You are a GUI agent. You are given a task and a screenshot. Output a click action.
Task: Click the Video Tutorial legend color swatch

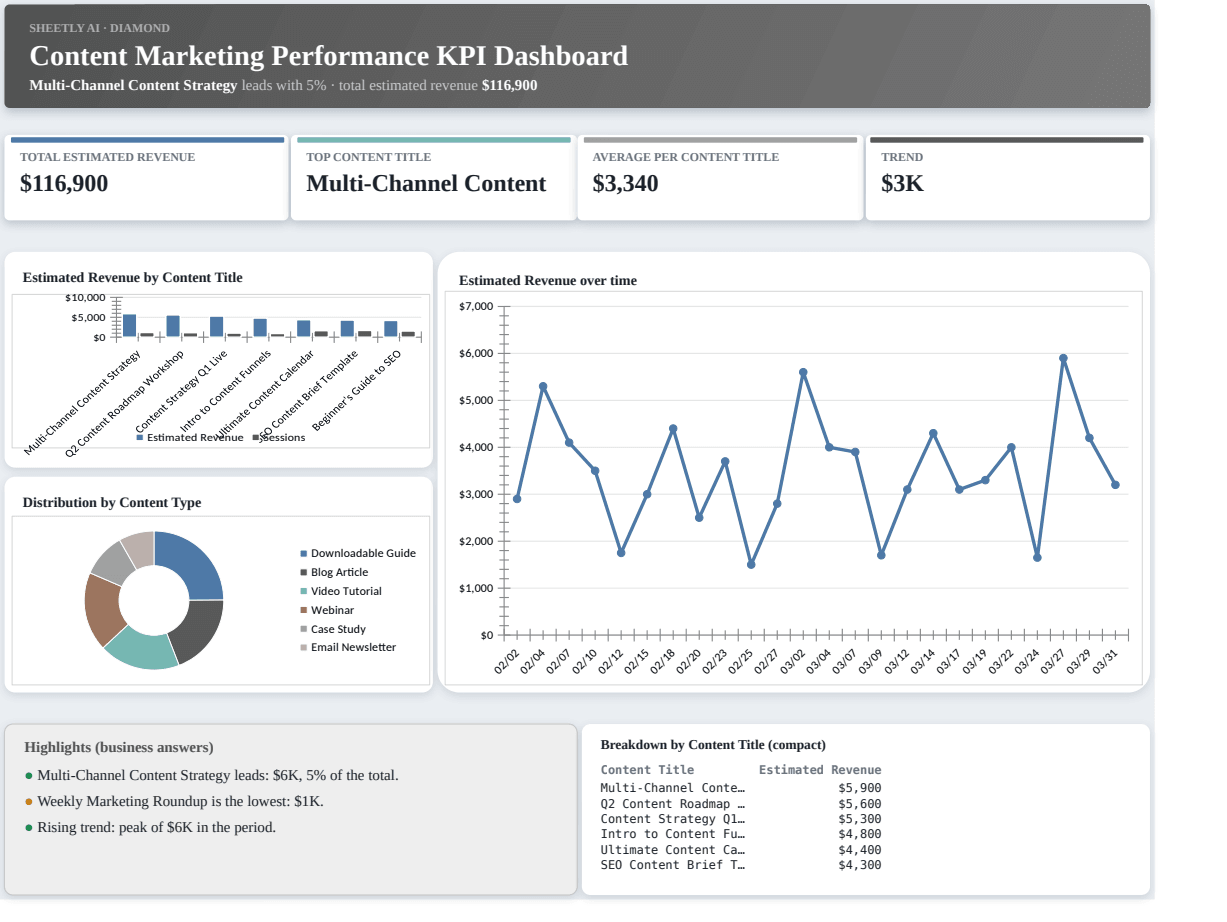[x=304, y=592]
